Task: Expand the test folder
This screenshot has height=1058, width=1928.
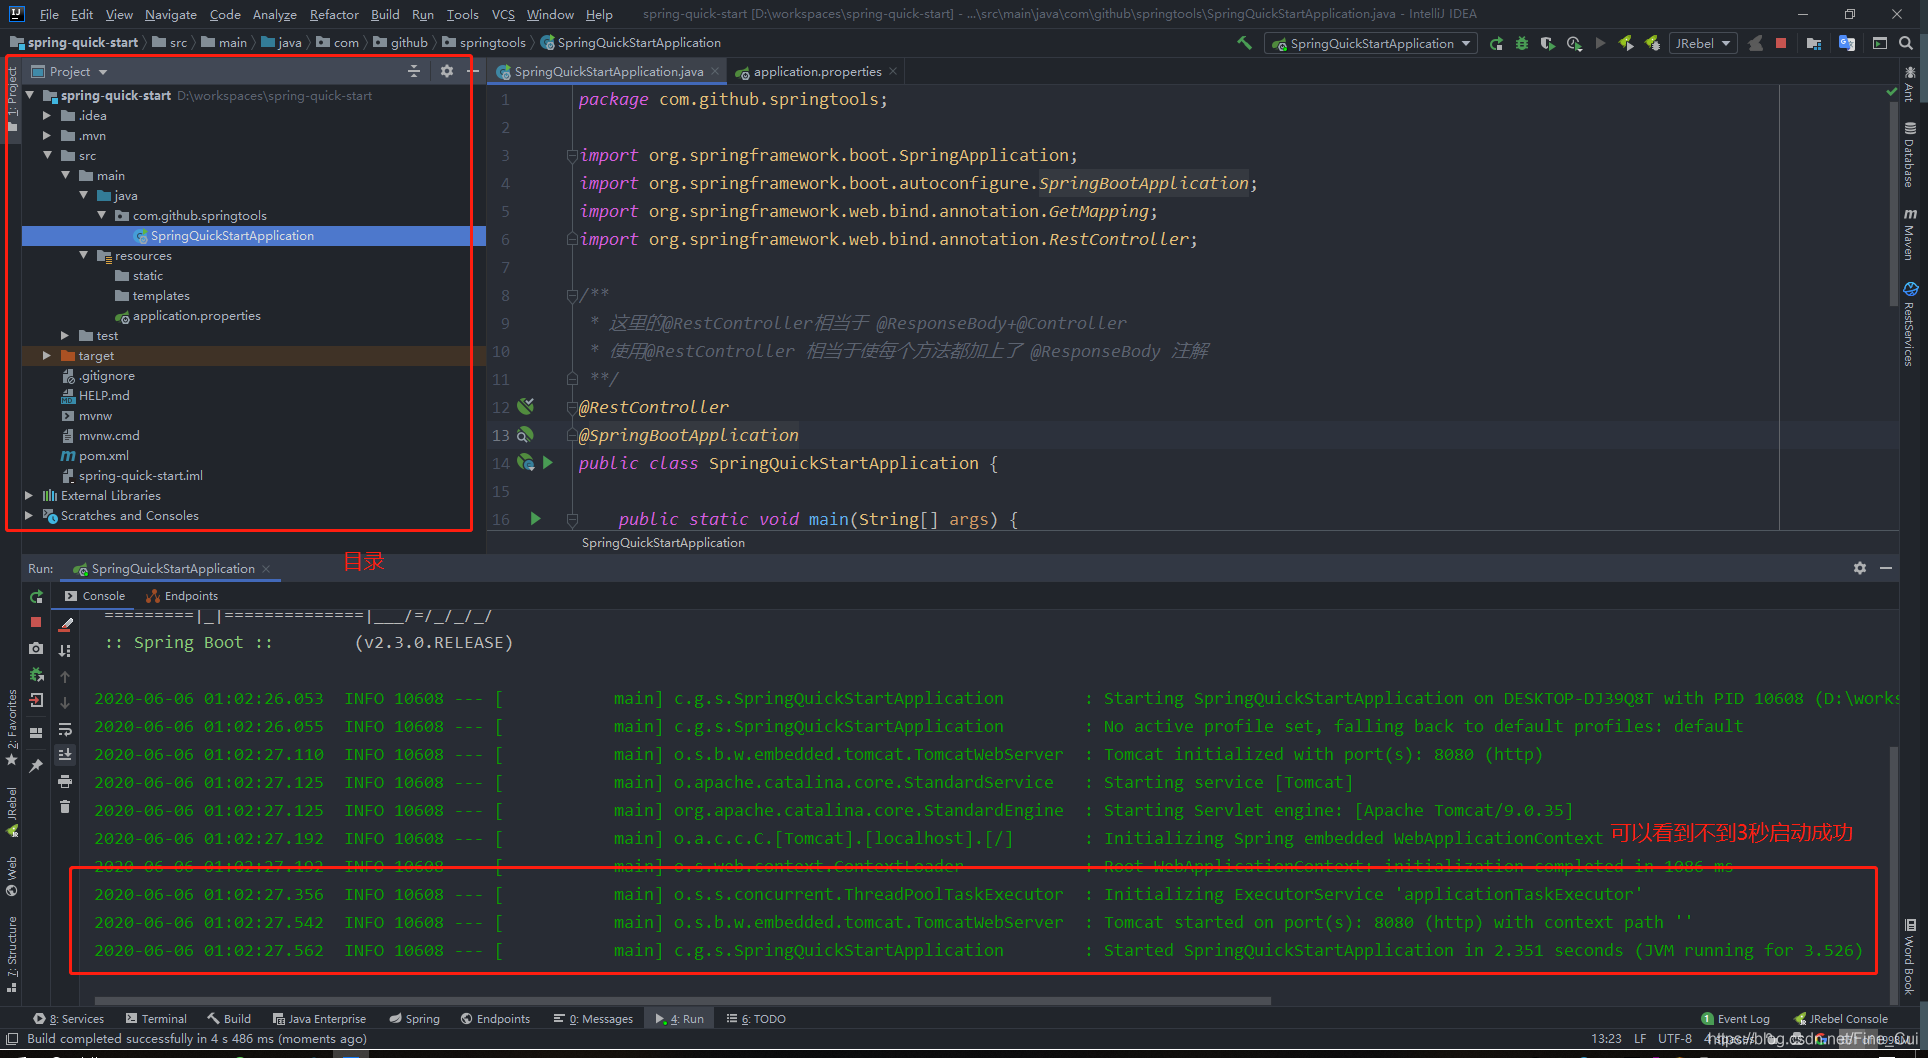Action: (65, 335)
